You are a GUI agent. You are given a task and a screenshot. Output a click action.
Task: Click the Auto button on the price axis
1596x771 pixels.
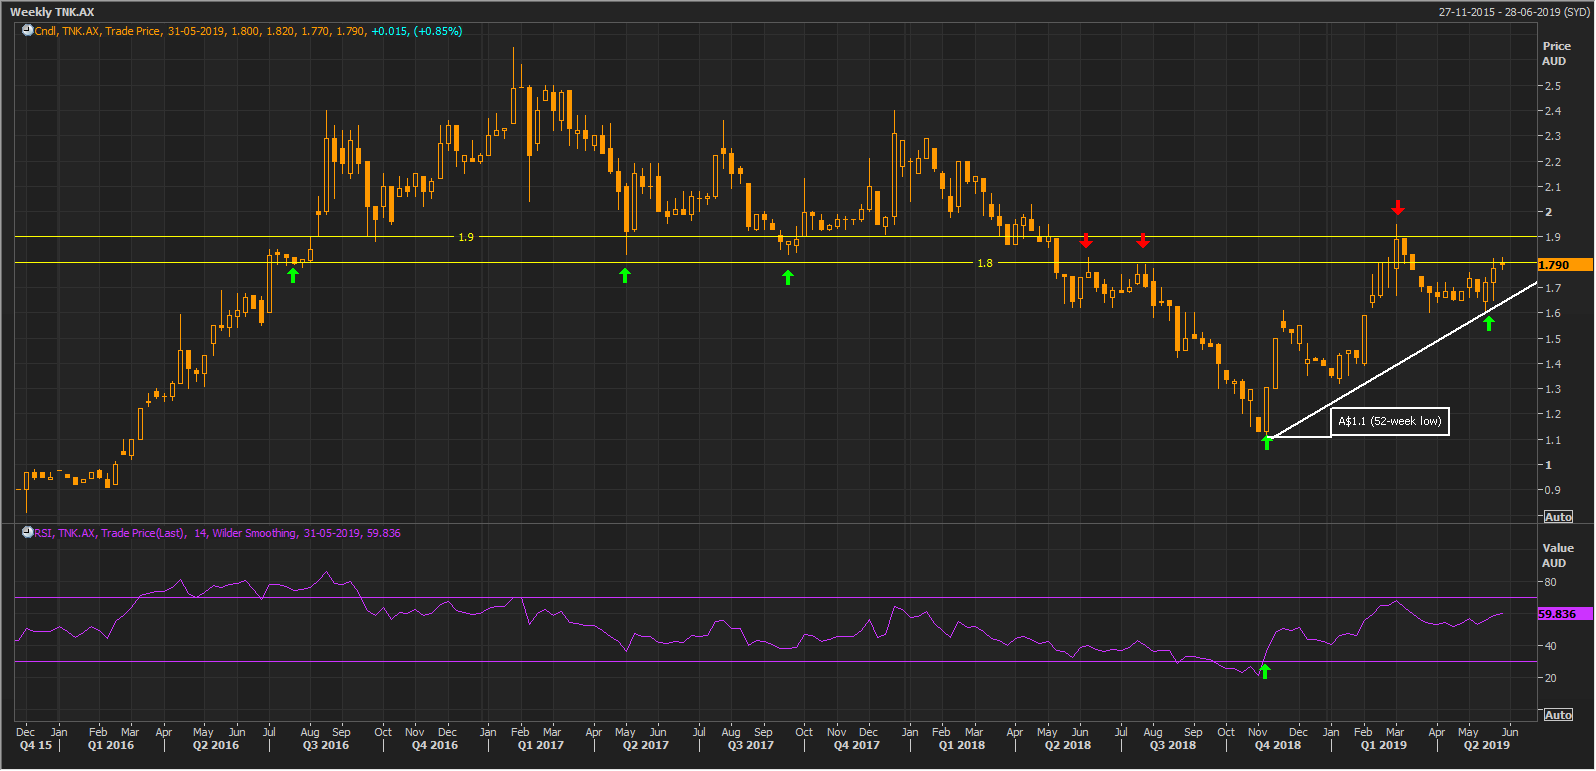click(1558, 517)
